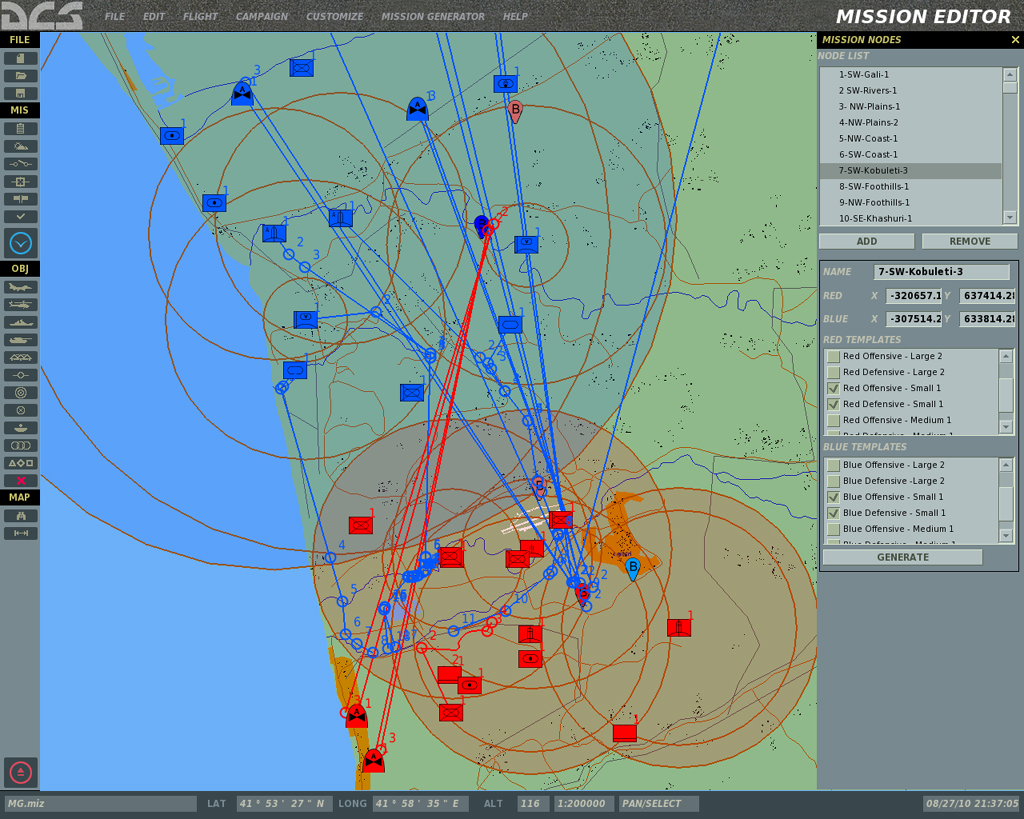This screenshot has height=819, width=1024.
Task: Select the ship group placement tool
Action: pos(20,322)
